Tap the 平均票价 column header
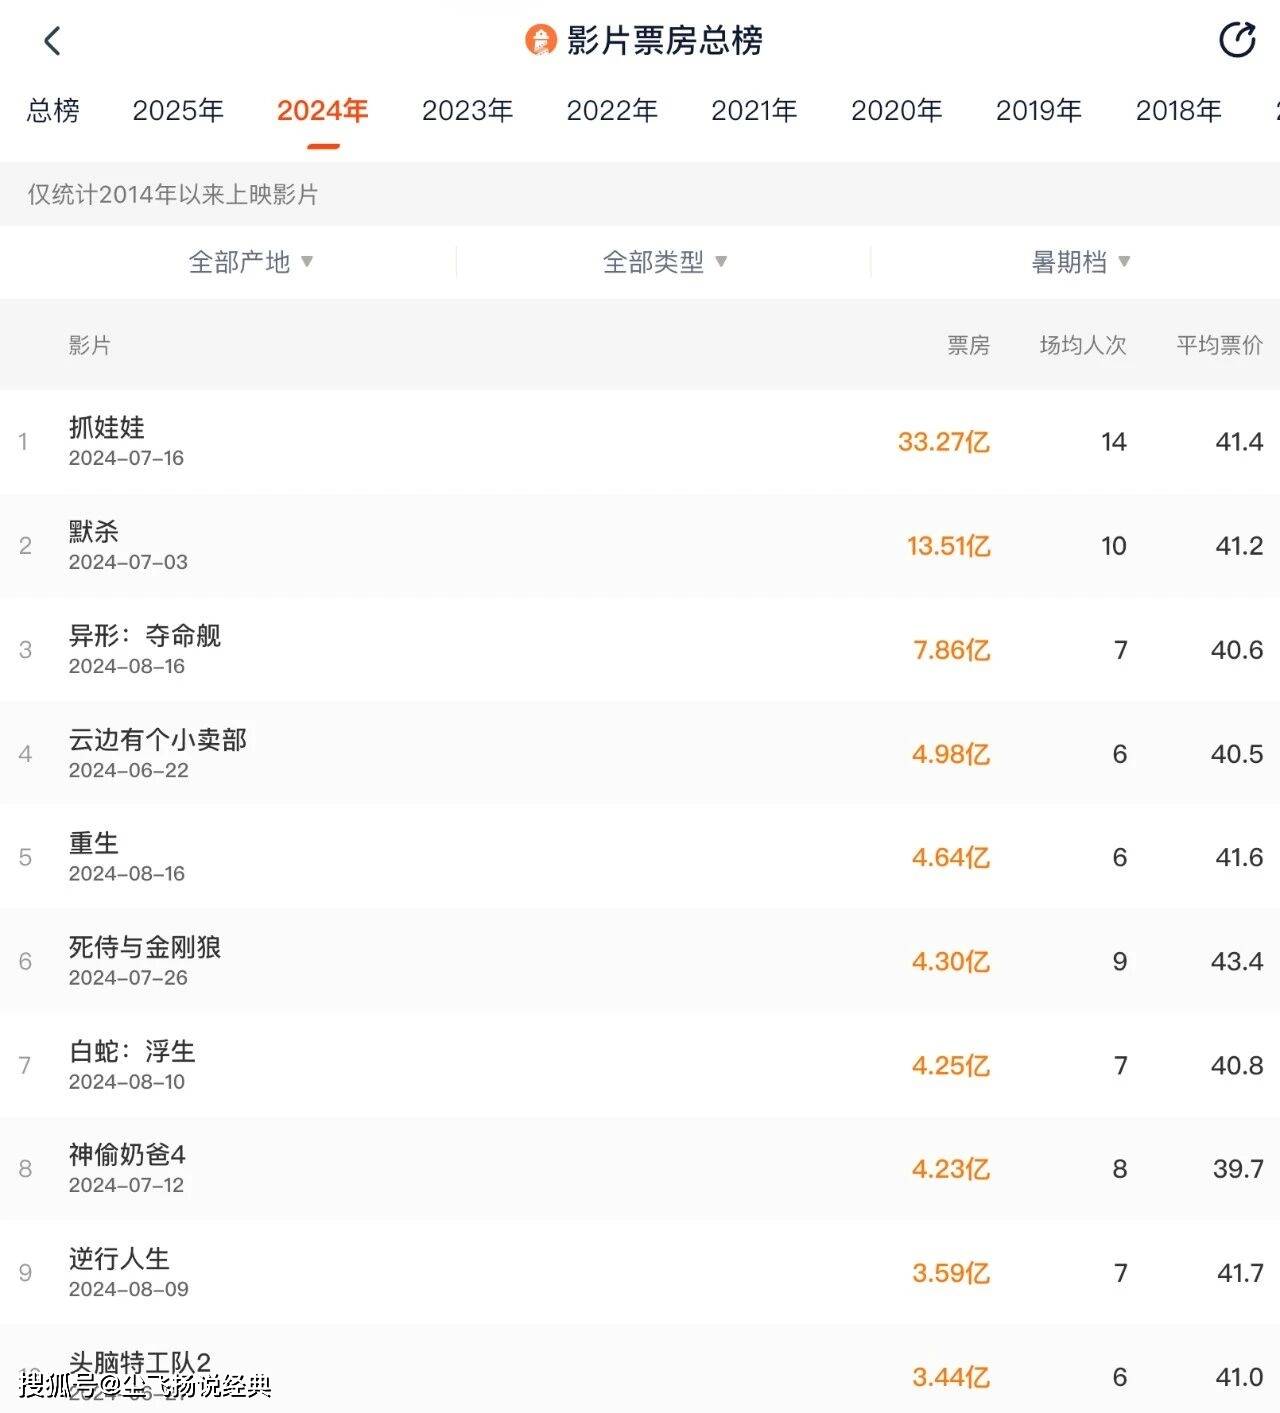The height and width of the screenshot is (1413, 1280). coord(1219,346)
